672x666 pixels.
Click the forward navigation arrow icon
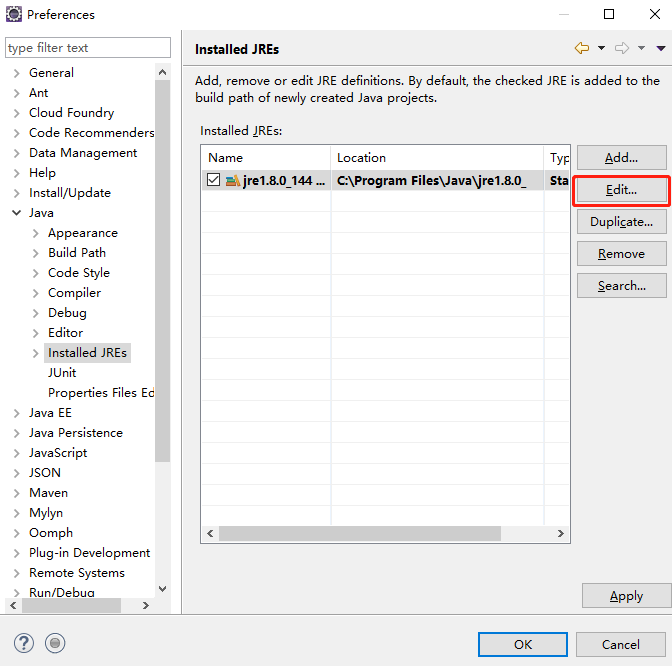(x=622, y=48)
